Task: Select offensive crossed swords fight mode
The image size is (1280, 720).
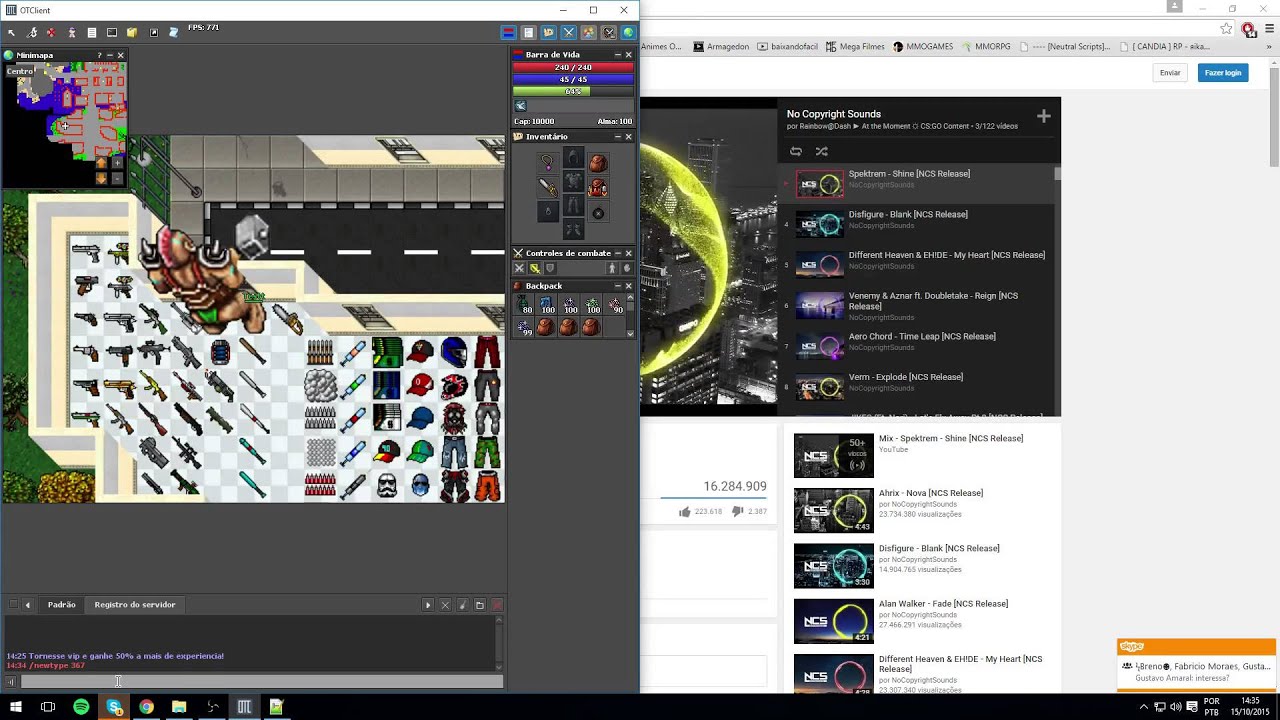Action: [519, 268]
